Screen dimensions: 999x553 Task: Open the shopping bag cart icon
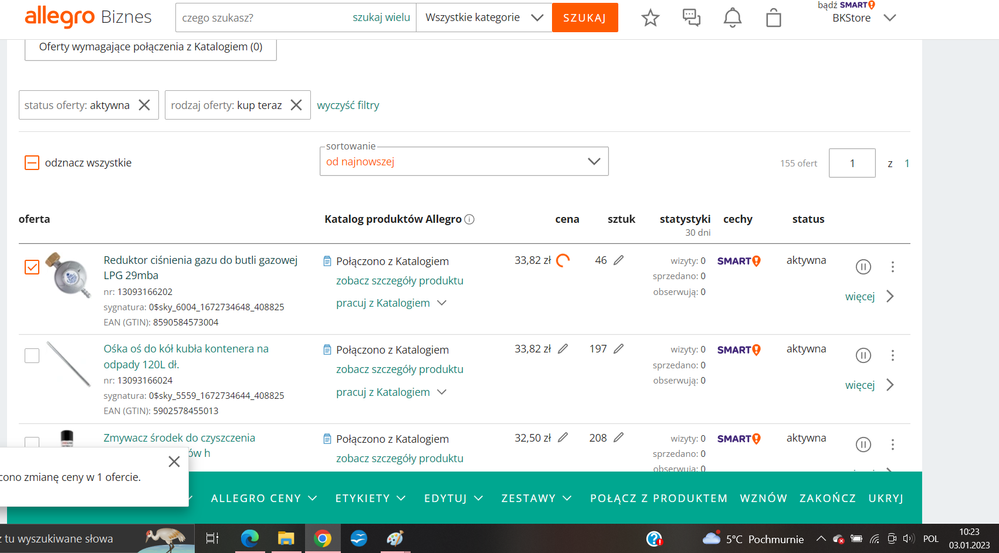pos(773,17)
